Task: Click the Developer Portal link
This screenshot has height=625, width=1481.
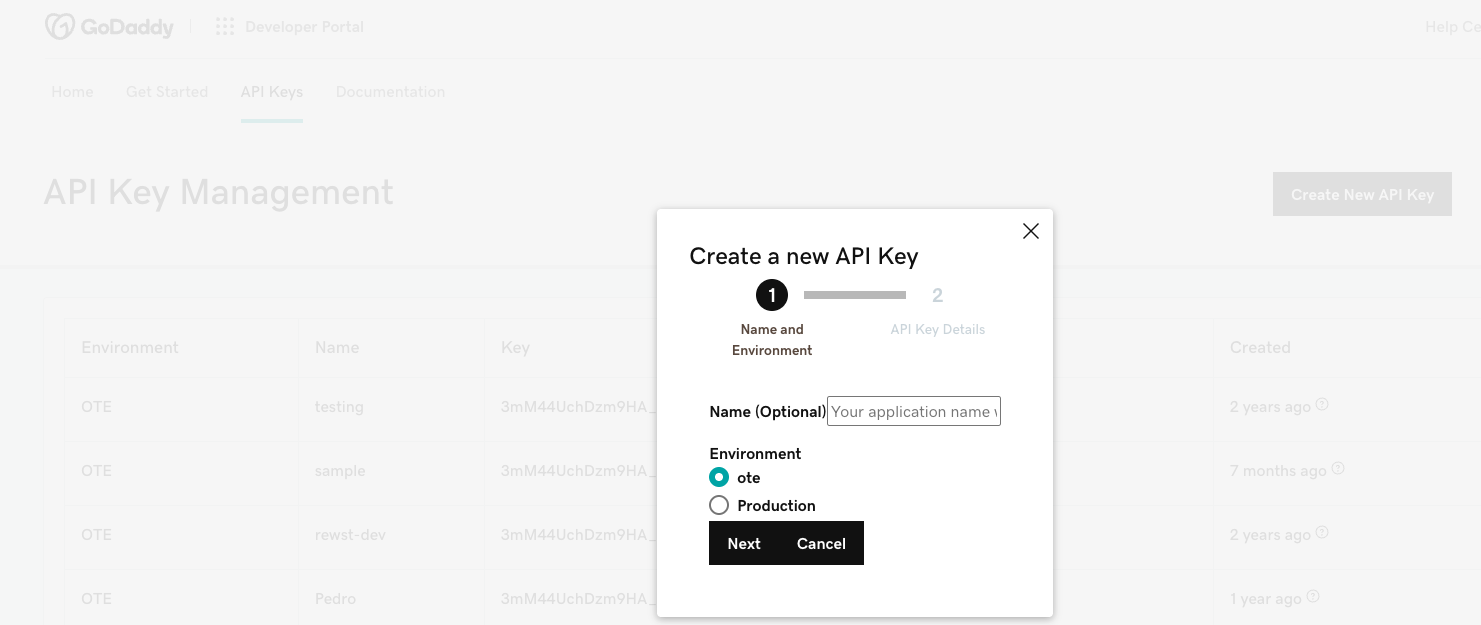Action: (304, 27)
